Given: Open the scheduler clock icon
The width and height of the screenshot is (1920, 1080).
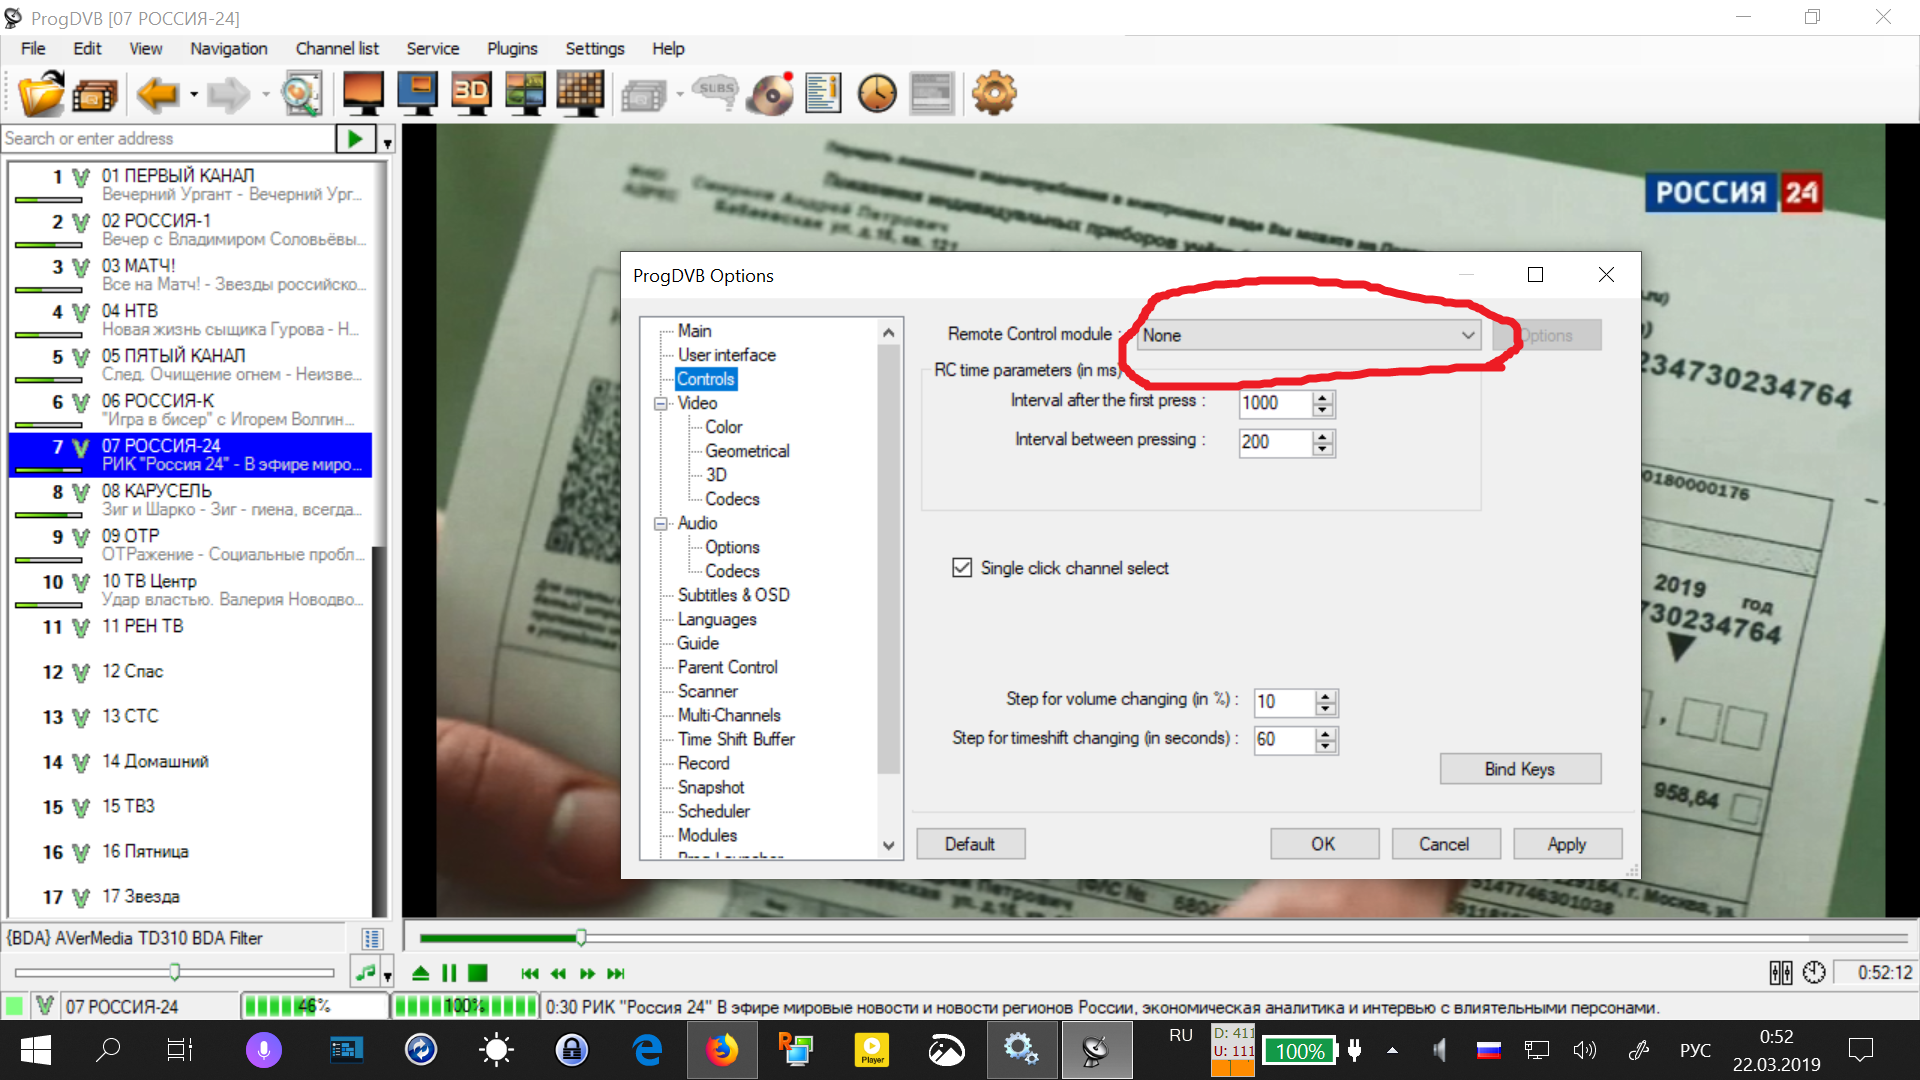Looking at the screenshot, I should point(877,94).
